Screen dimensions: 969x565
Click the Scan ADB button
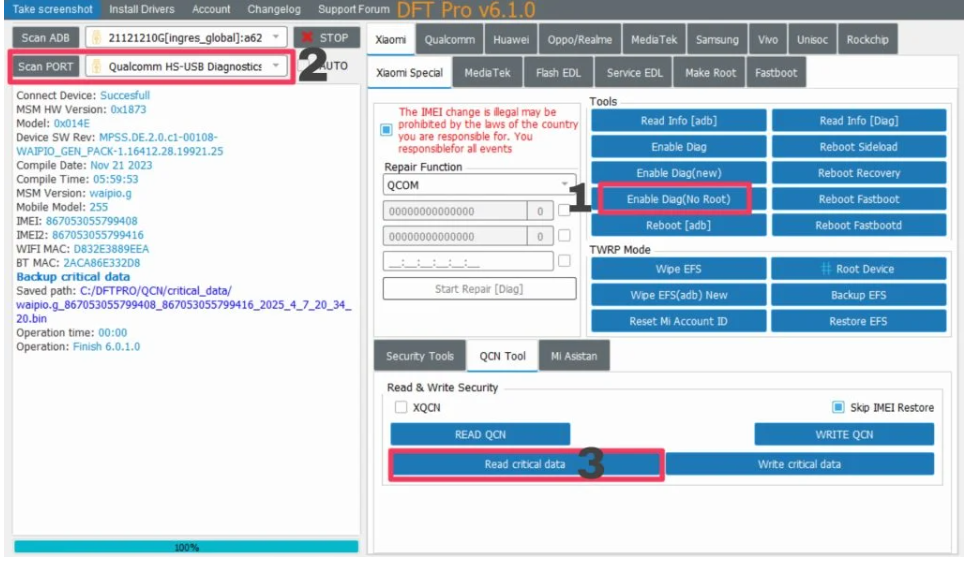pyautogui.click(x=46, y=38)
